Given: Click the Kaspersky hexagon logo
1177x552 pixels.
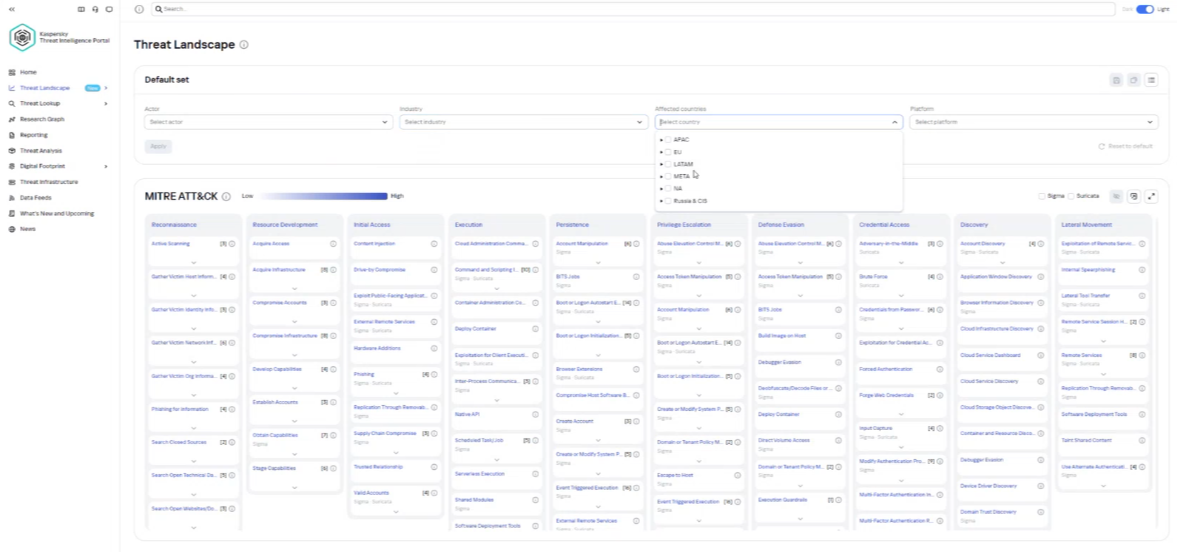Looking at the screenshot, I should tap(22, 37).
